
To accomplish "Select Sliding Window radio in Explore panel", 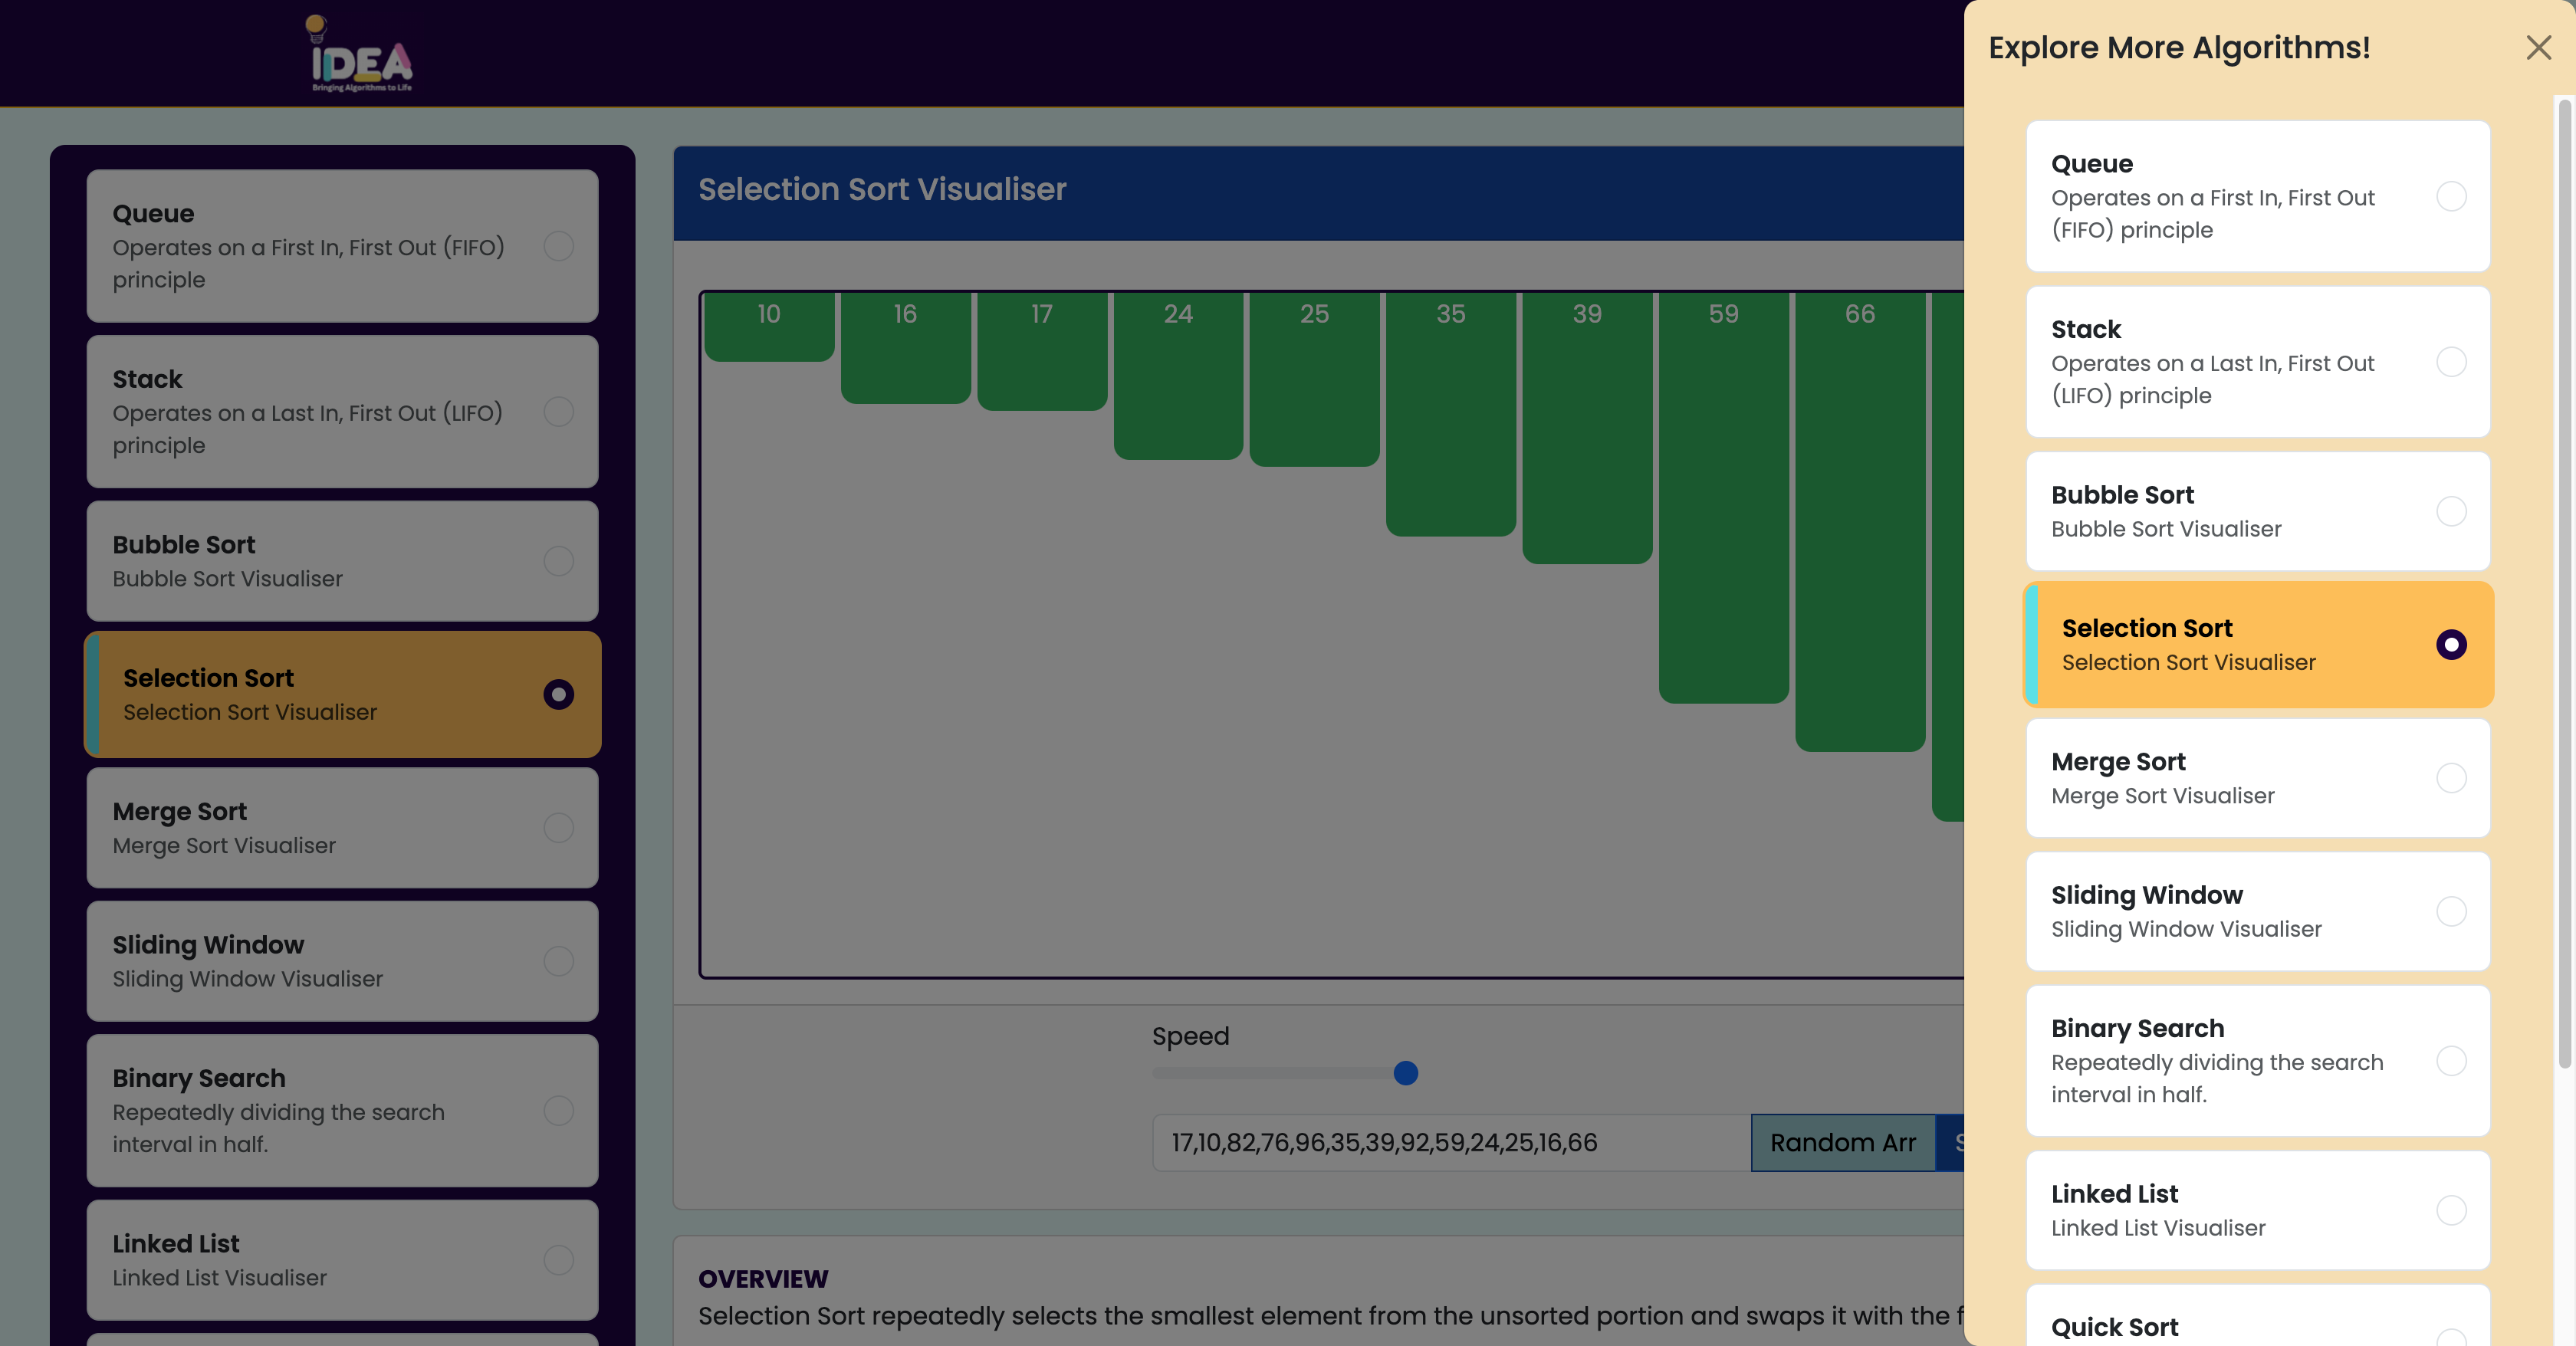I will (2451, 911).
